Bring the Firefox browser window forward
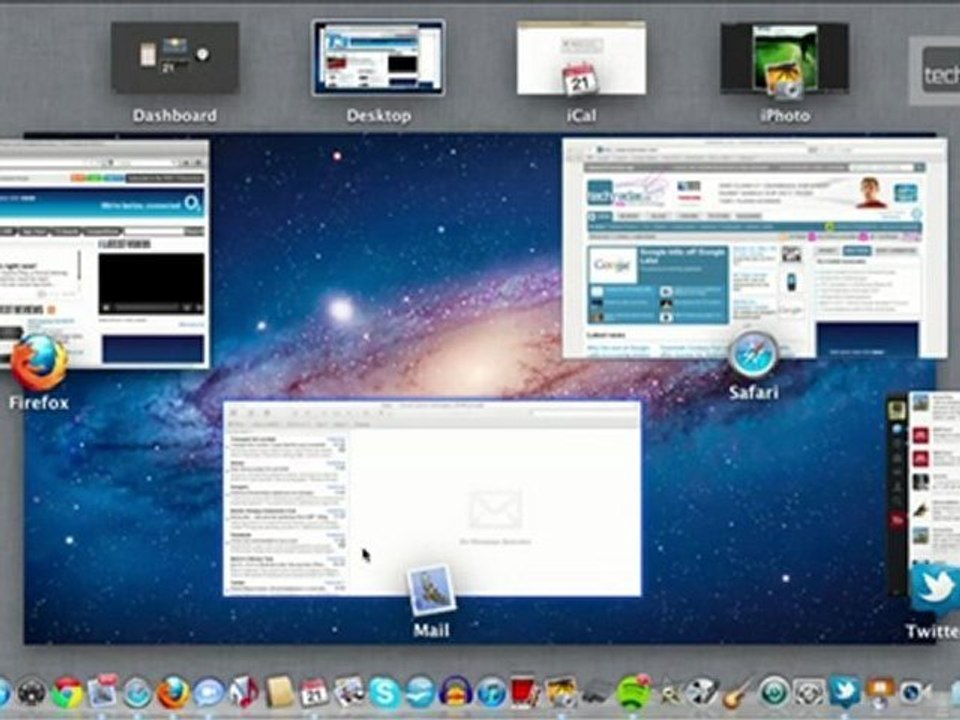Viewport: 960px width, 720px height. click(104, 254)
